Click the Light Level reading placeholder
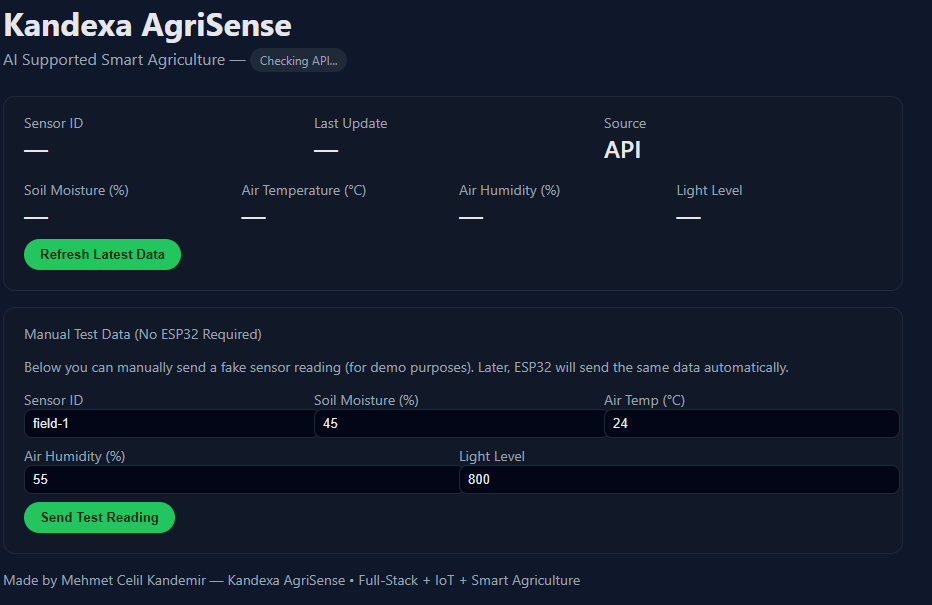The width and height of the screenshot is (932, 605). tap(688, 216)
